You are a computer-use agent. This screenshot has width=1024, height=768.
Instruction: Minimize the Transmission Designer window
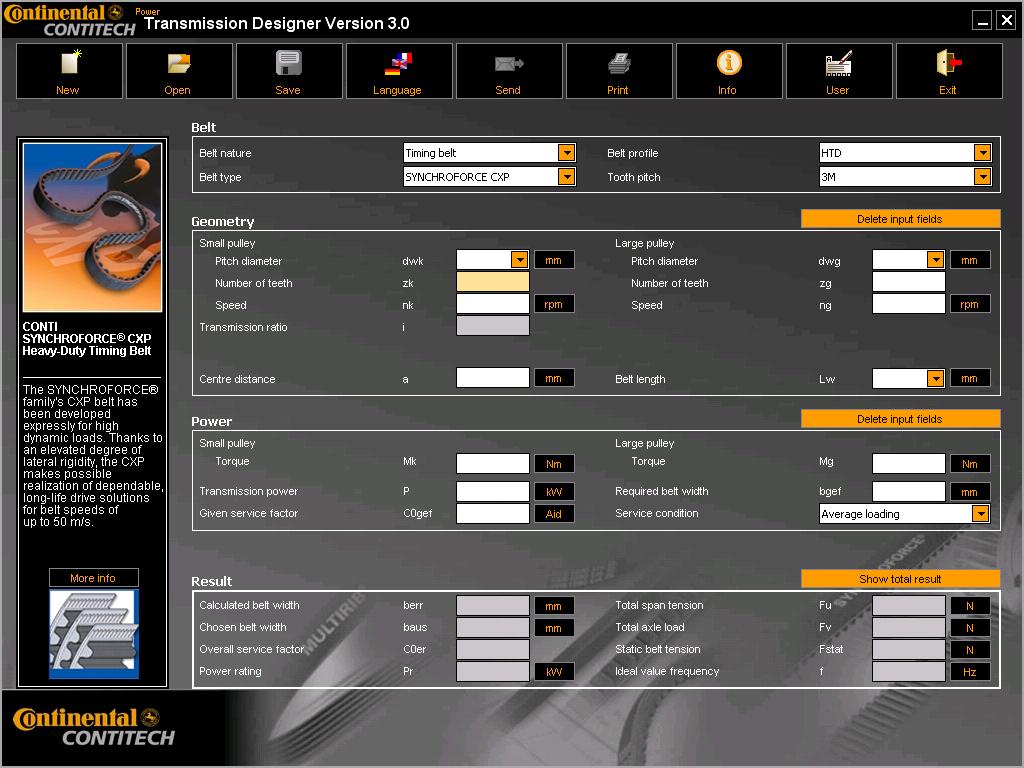982,21
